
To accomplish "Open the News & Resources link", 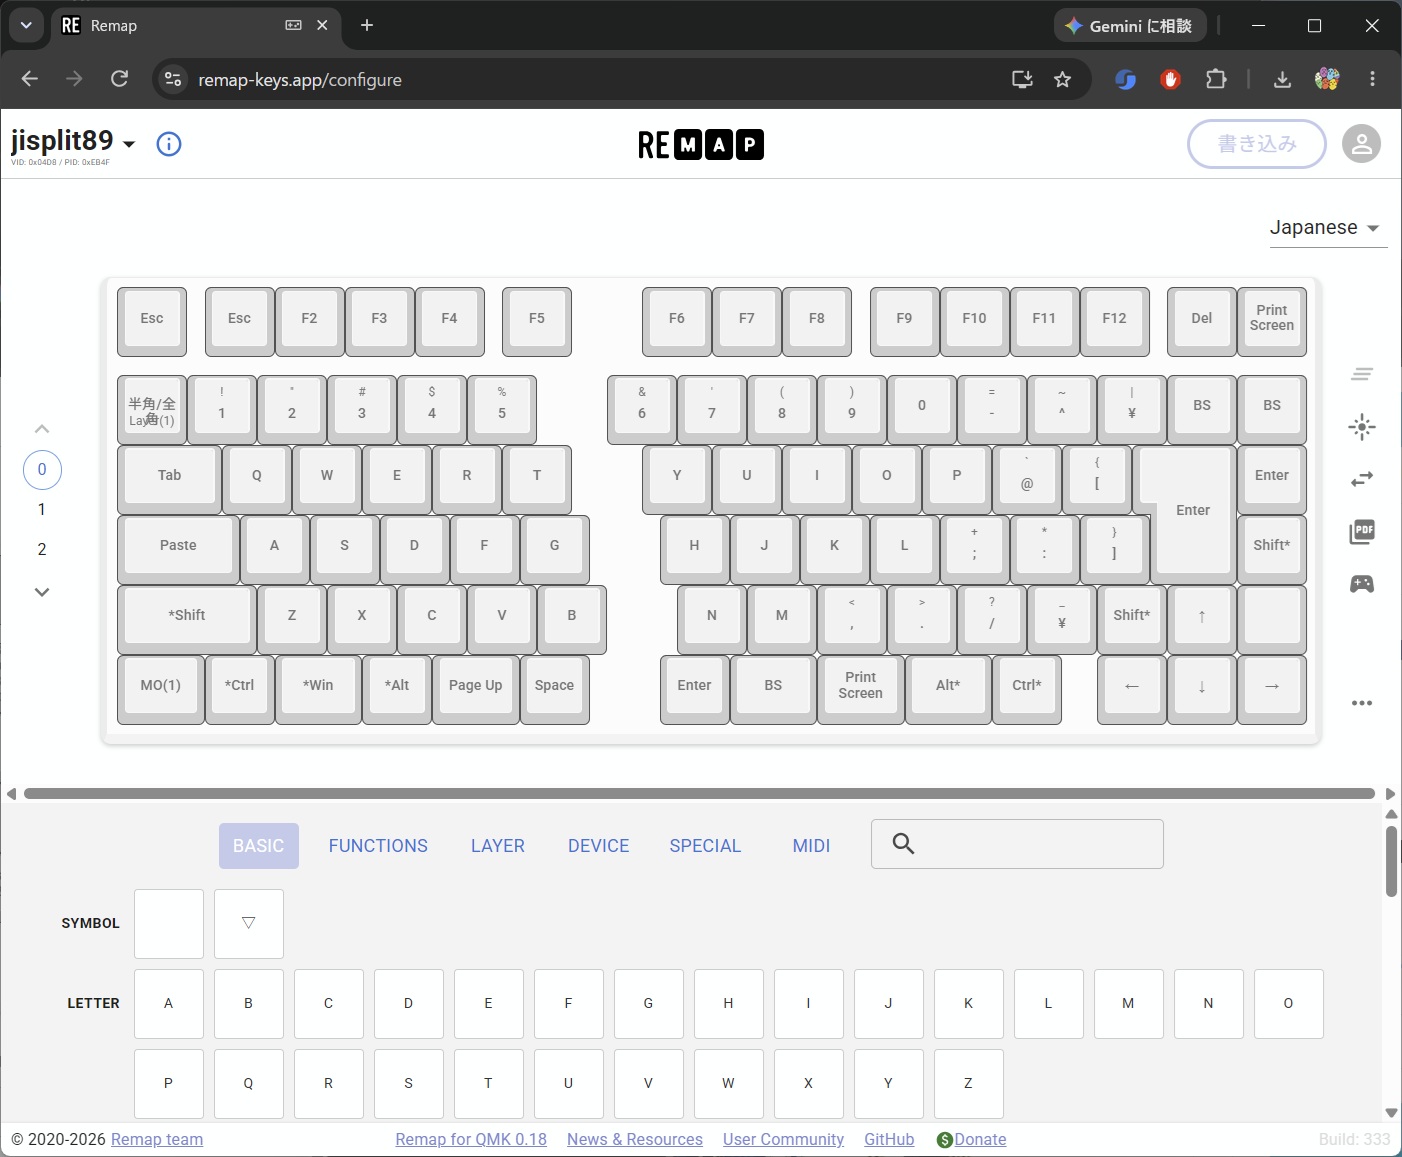I will pos(635,1140).
